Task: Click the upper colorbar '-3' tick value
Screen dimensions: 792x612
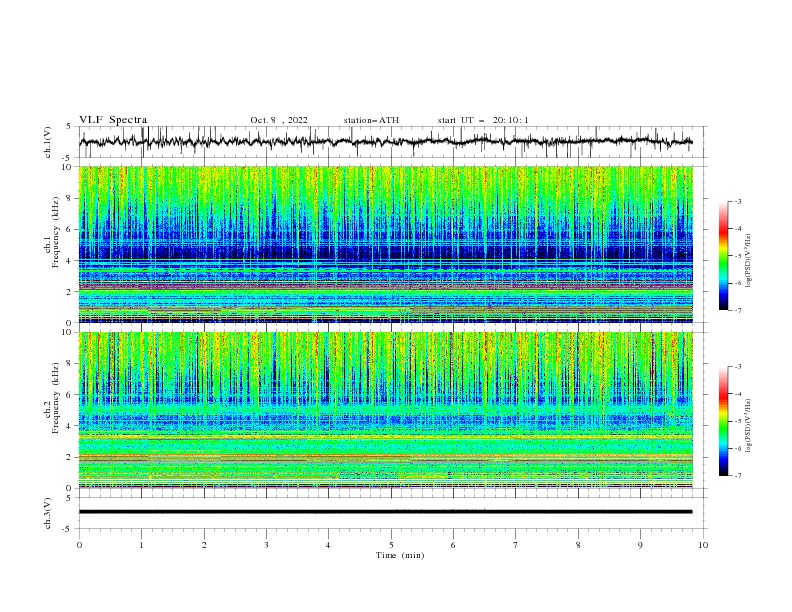Action: (x=737, y=201)
